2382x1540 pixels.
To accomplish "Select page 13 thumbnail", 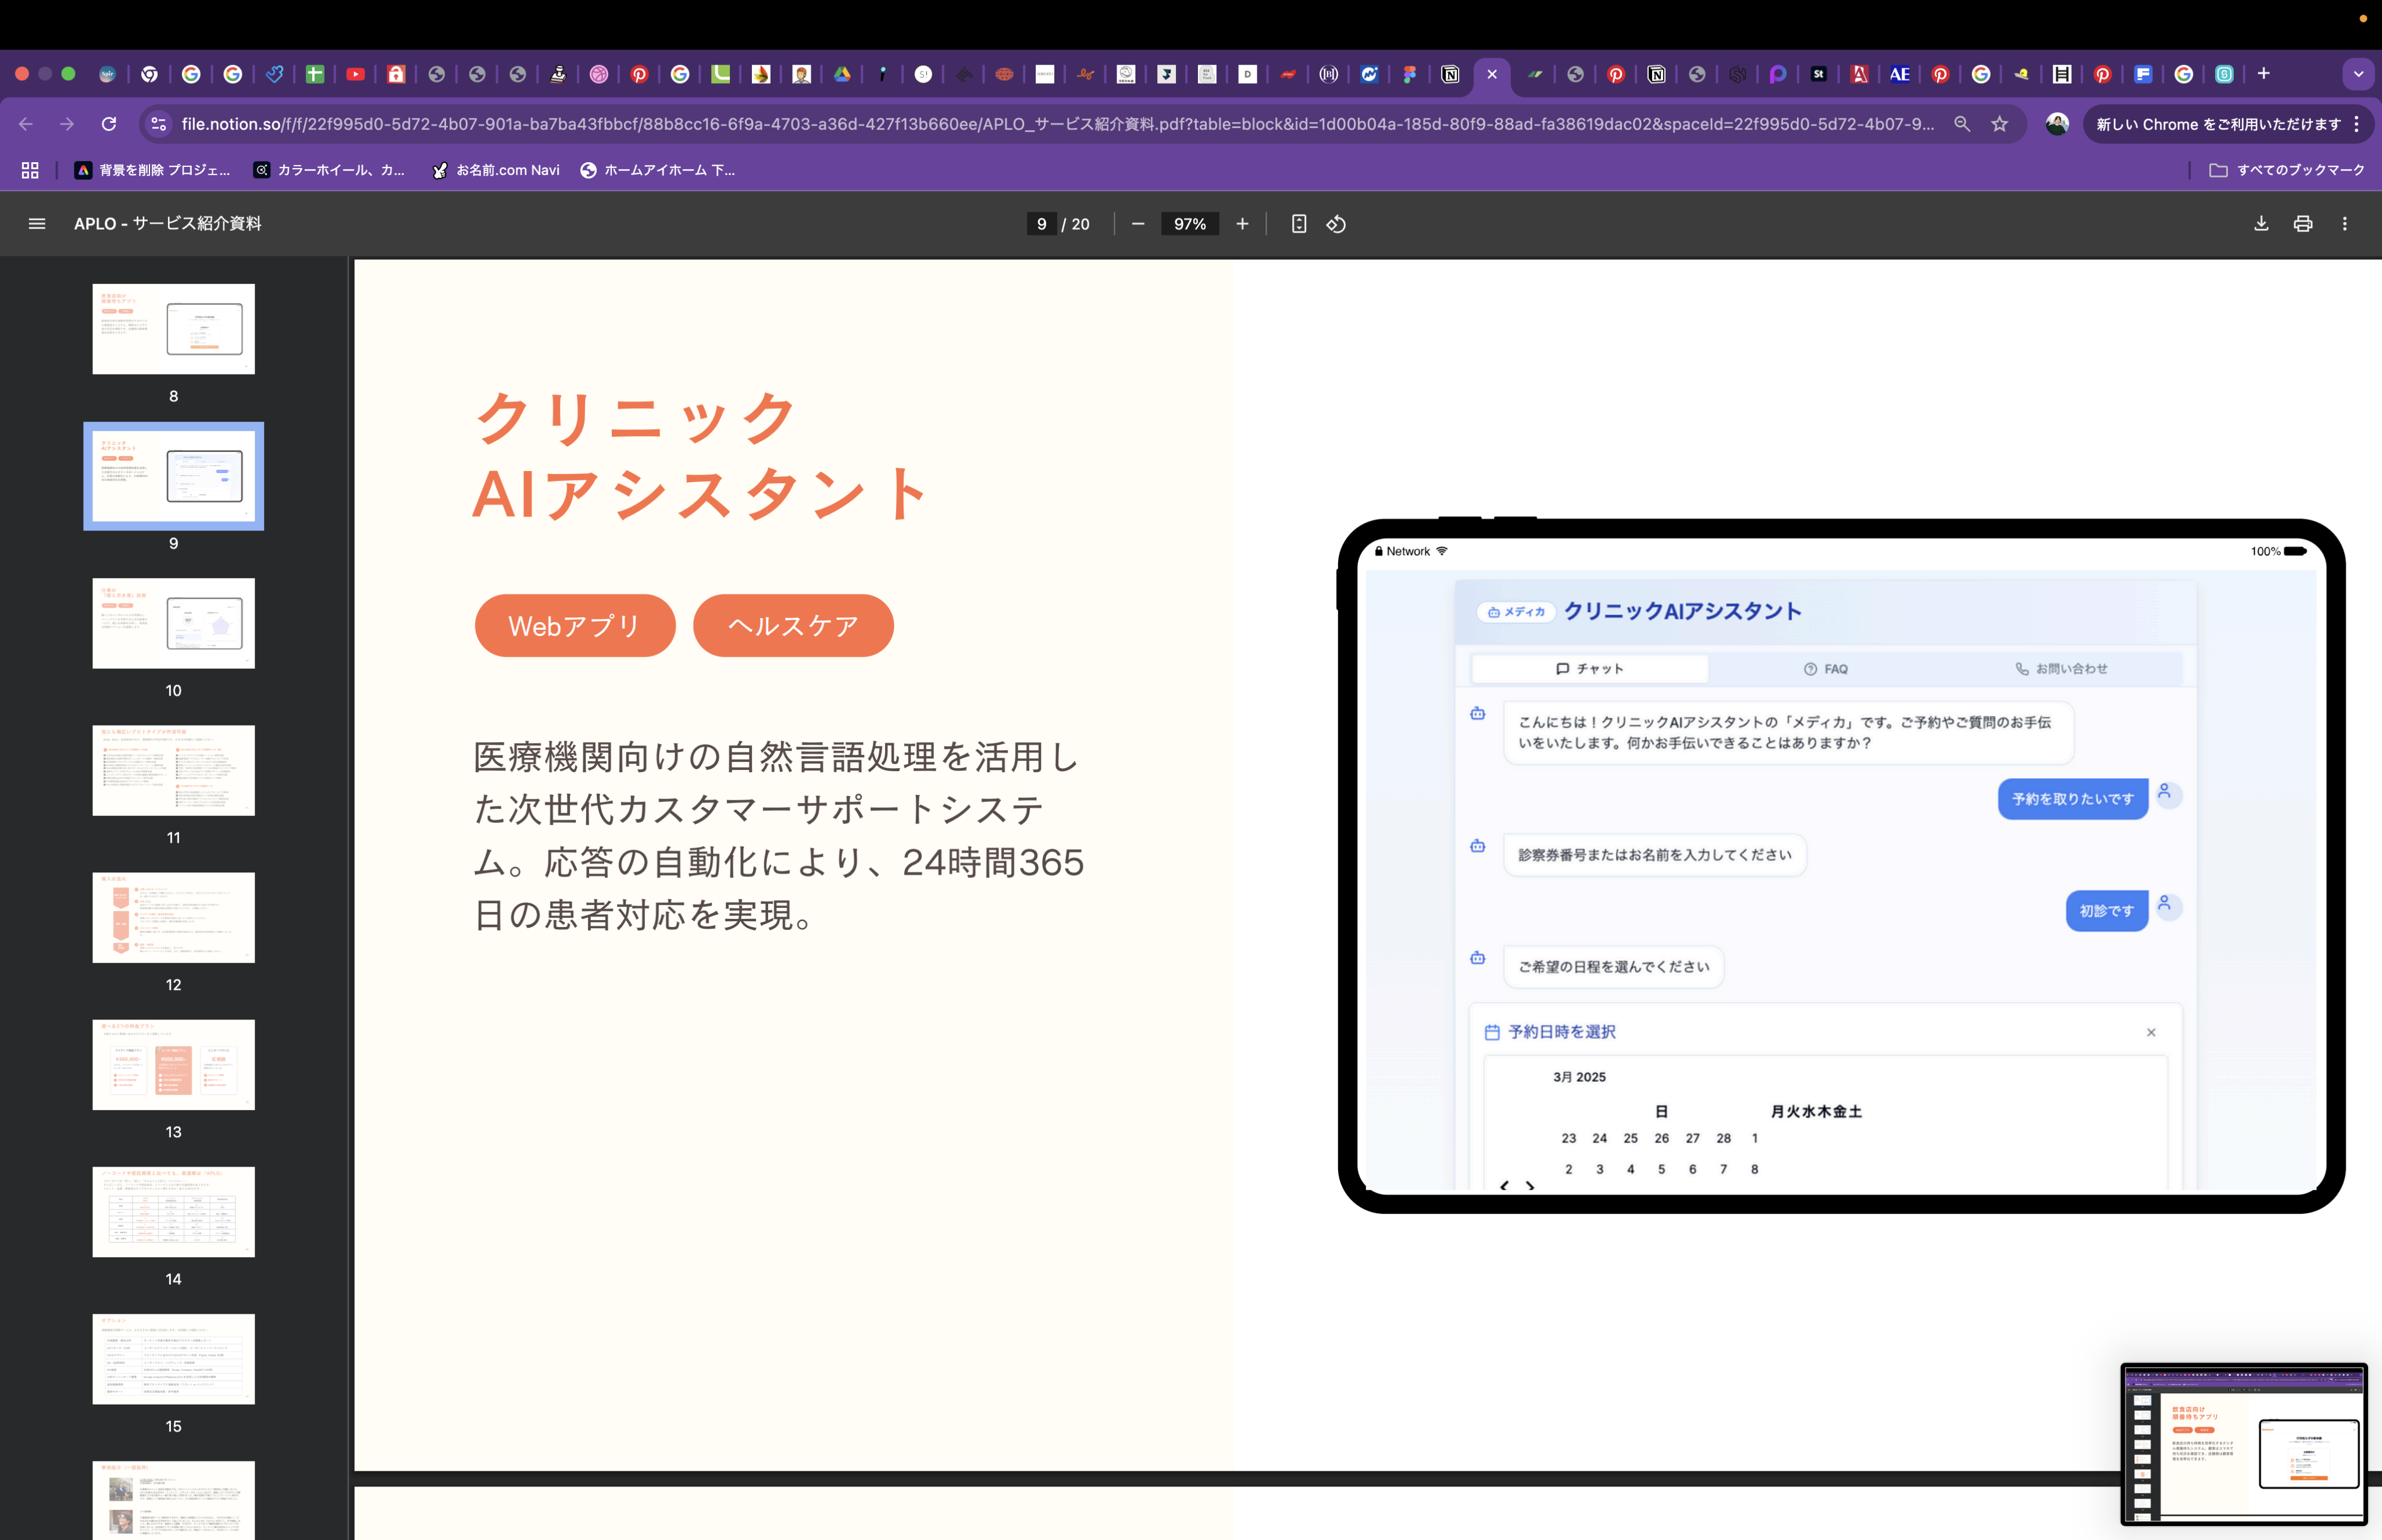I will [174, 1065].
